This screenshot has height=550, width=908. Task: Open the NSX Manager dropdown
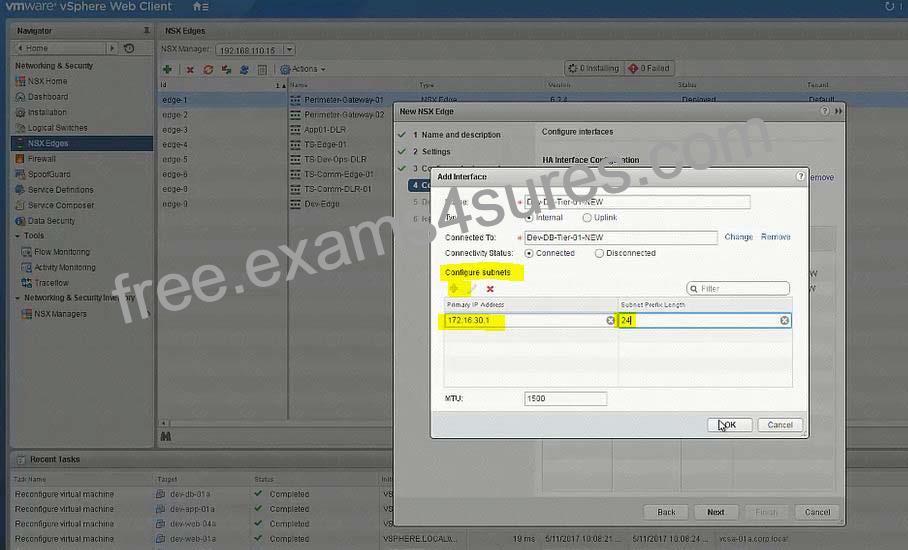click(290, 50)
